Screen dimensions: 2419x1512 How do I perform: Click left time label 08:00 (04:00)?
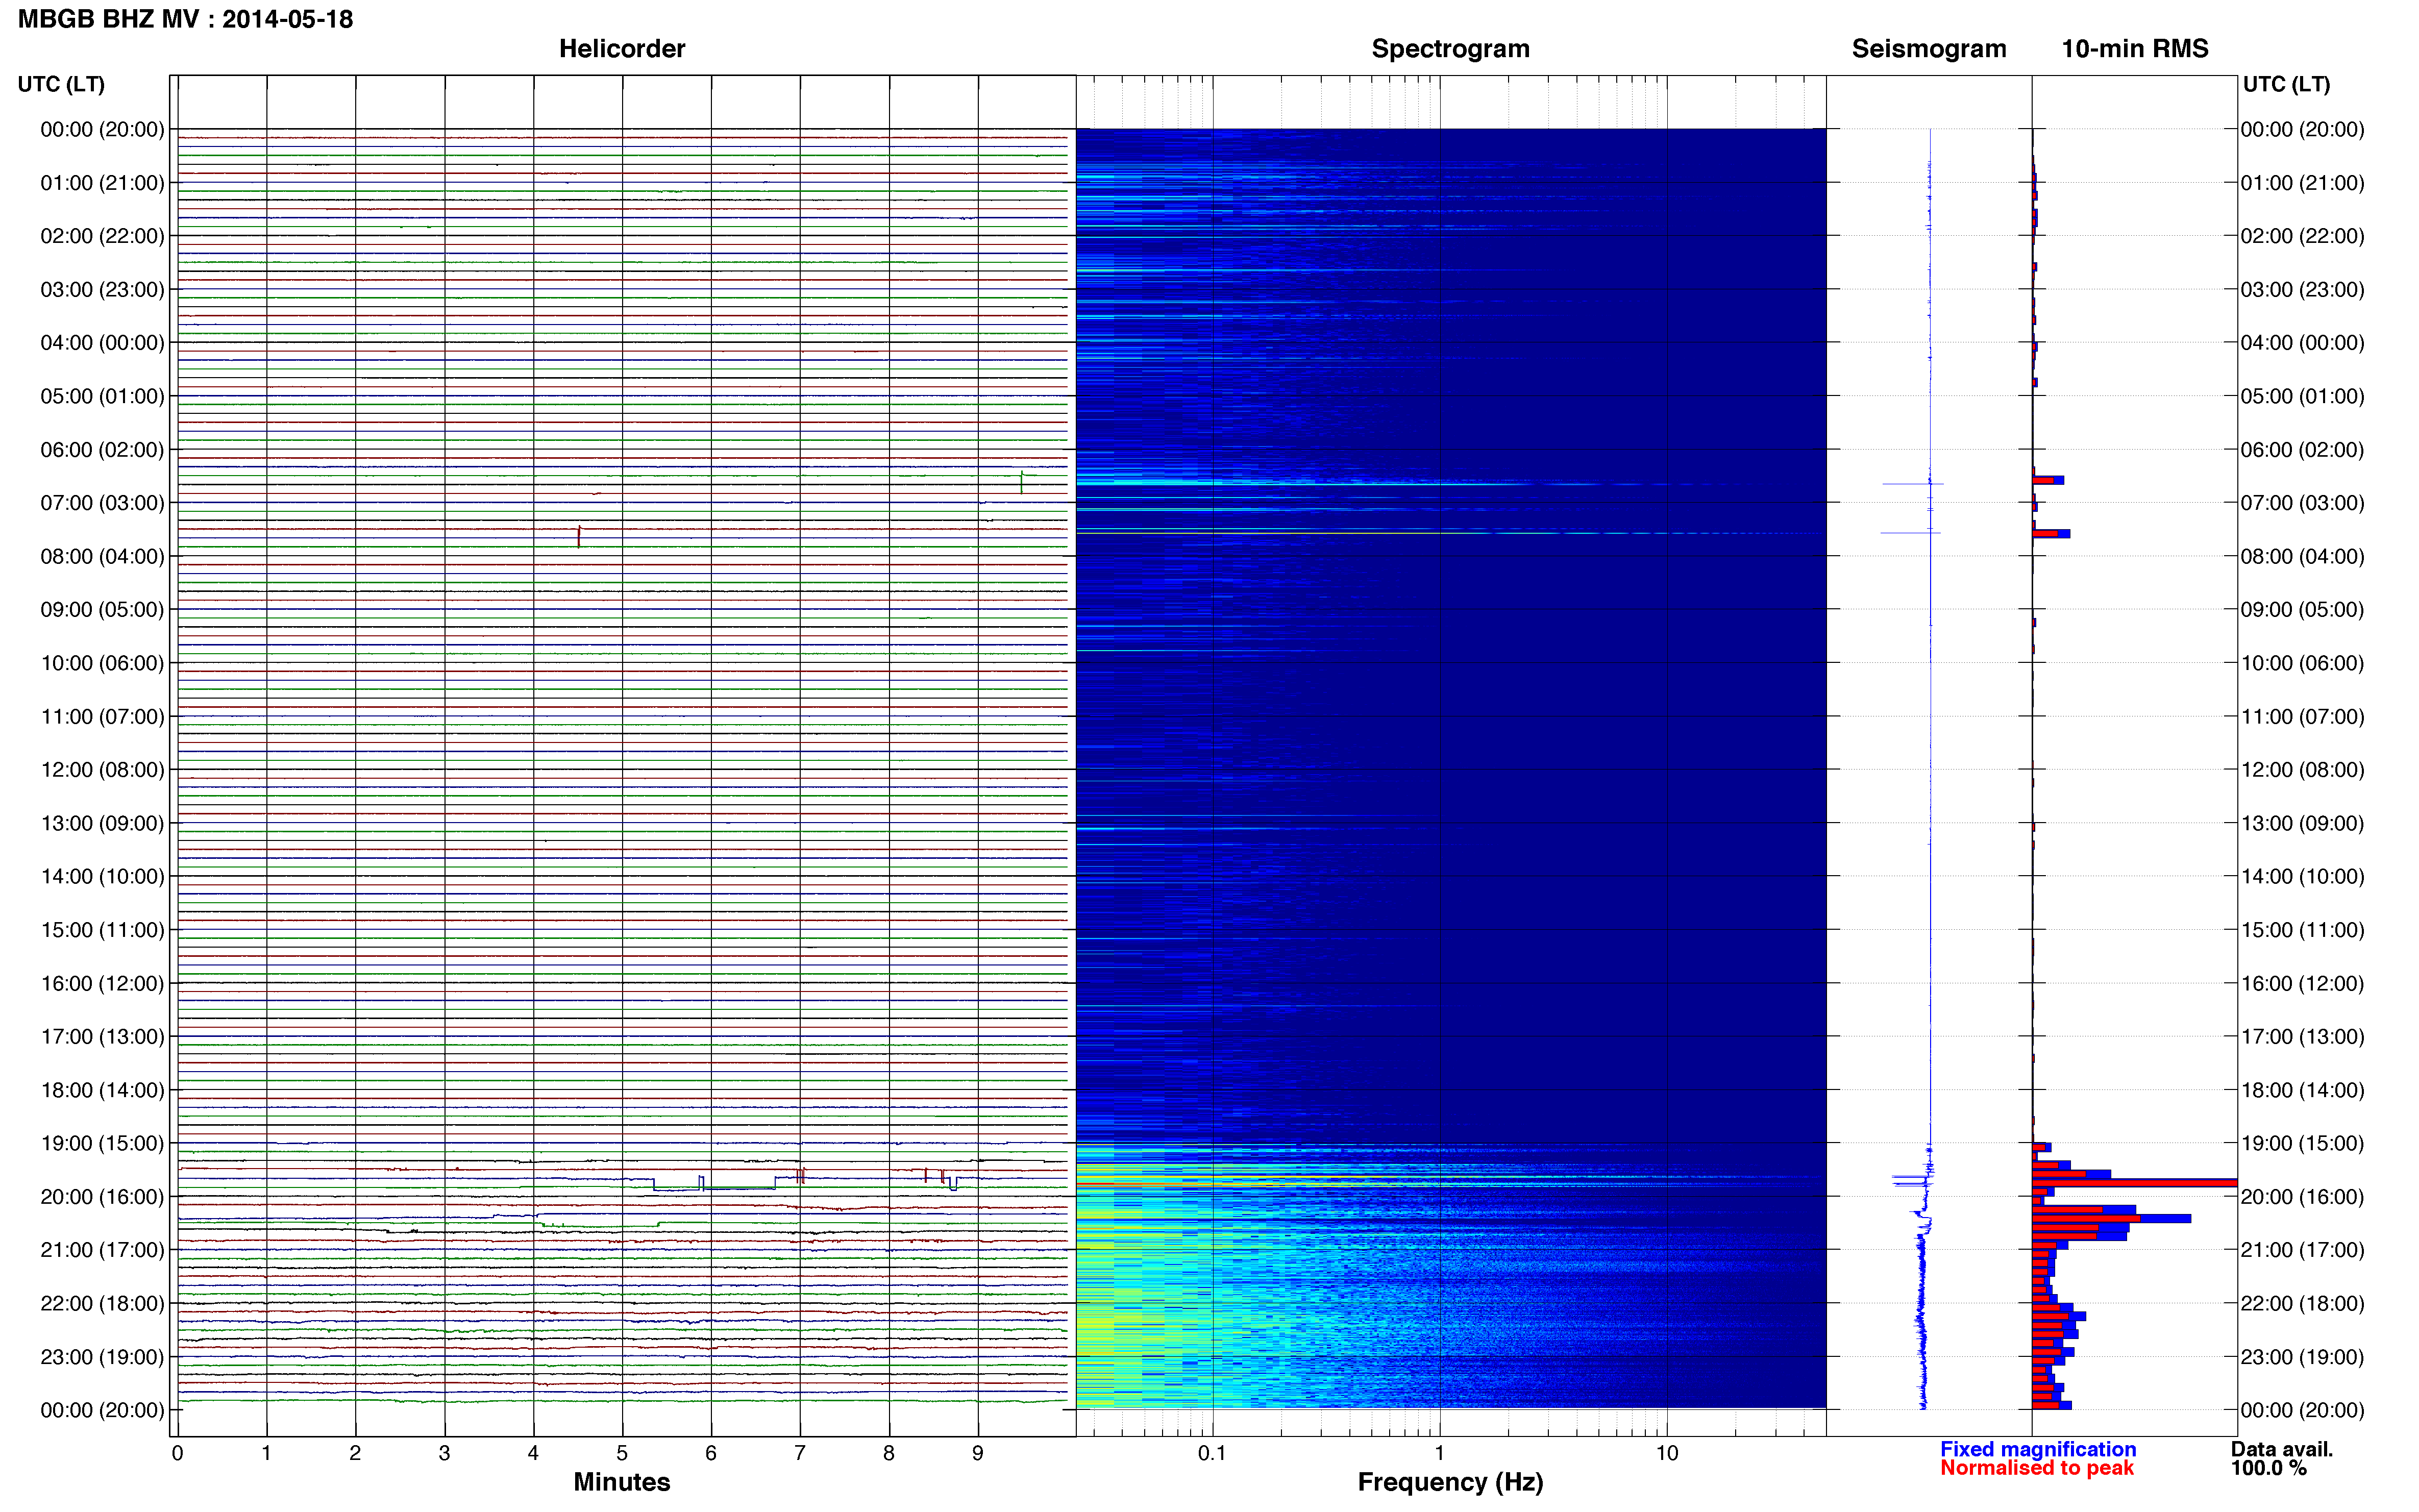tap(102, 556)
